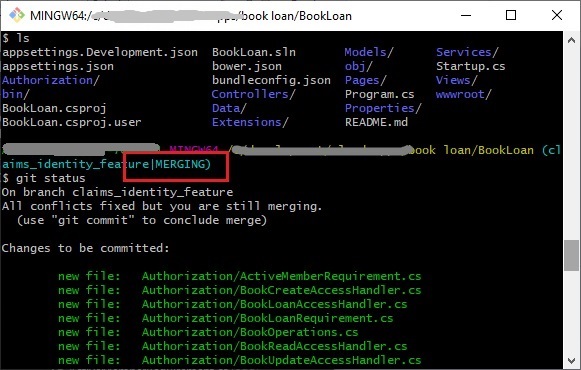581x370 pixels.
Task: Click the BookLoanRequirement.cs new file entry
Action: [225, 319]
